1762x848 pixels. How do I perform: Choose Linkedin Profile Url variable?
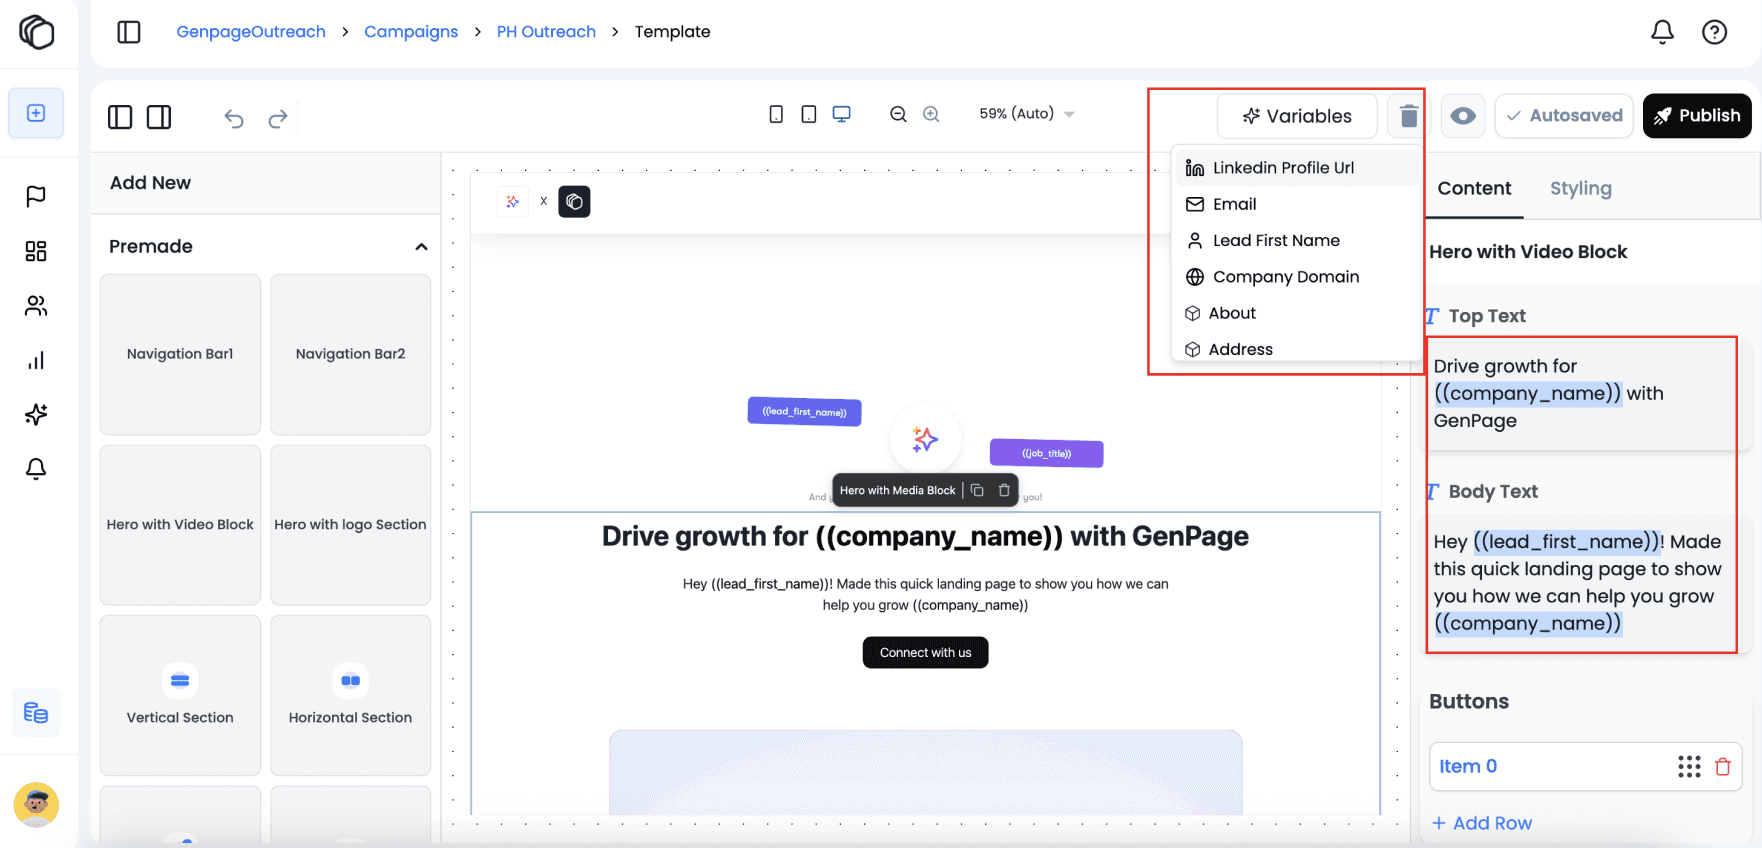tap(1296, 168)
